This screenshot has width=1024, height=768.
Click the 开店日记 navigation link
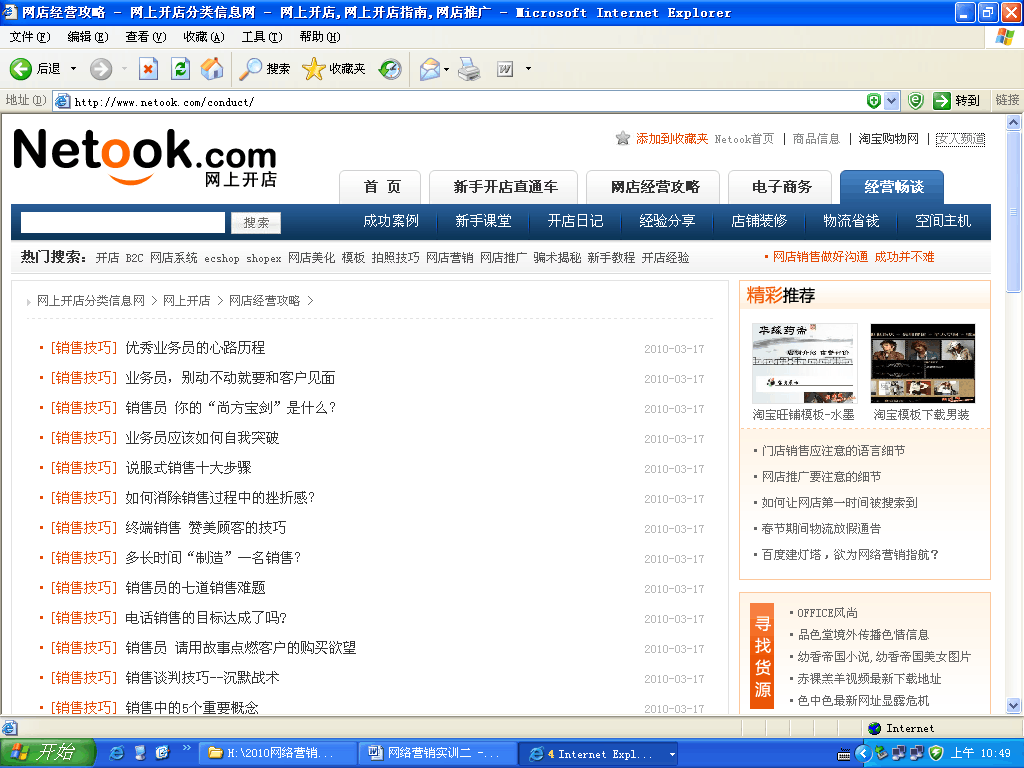click(x=575, y=221)
